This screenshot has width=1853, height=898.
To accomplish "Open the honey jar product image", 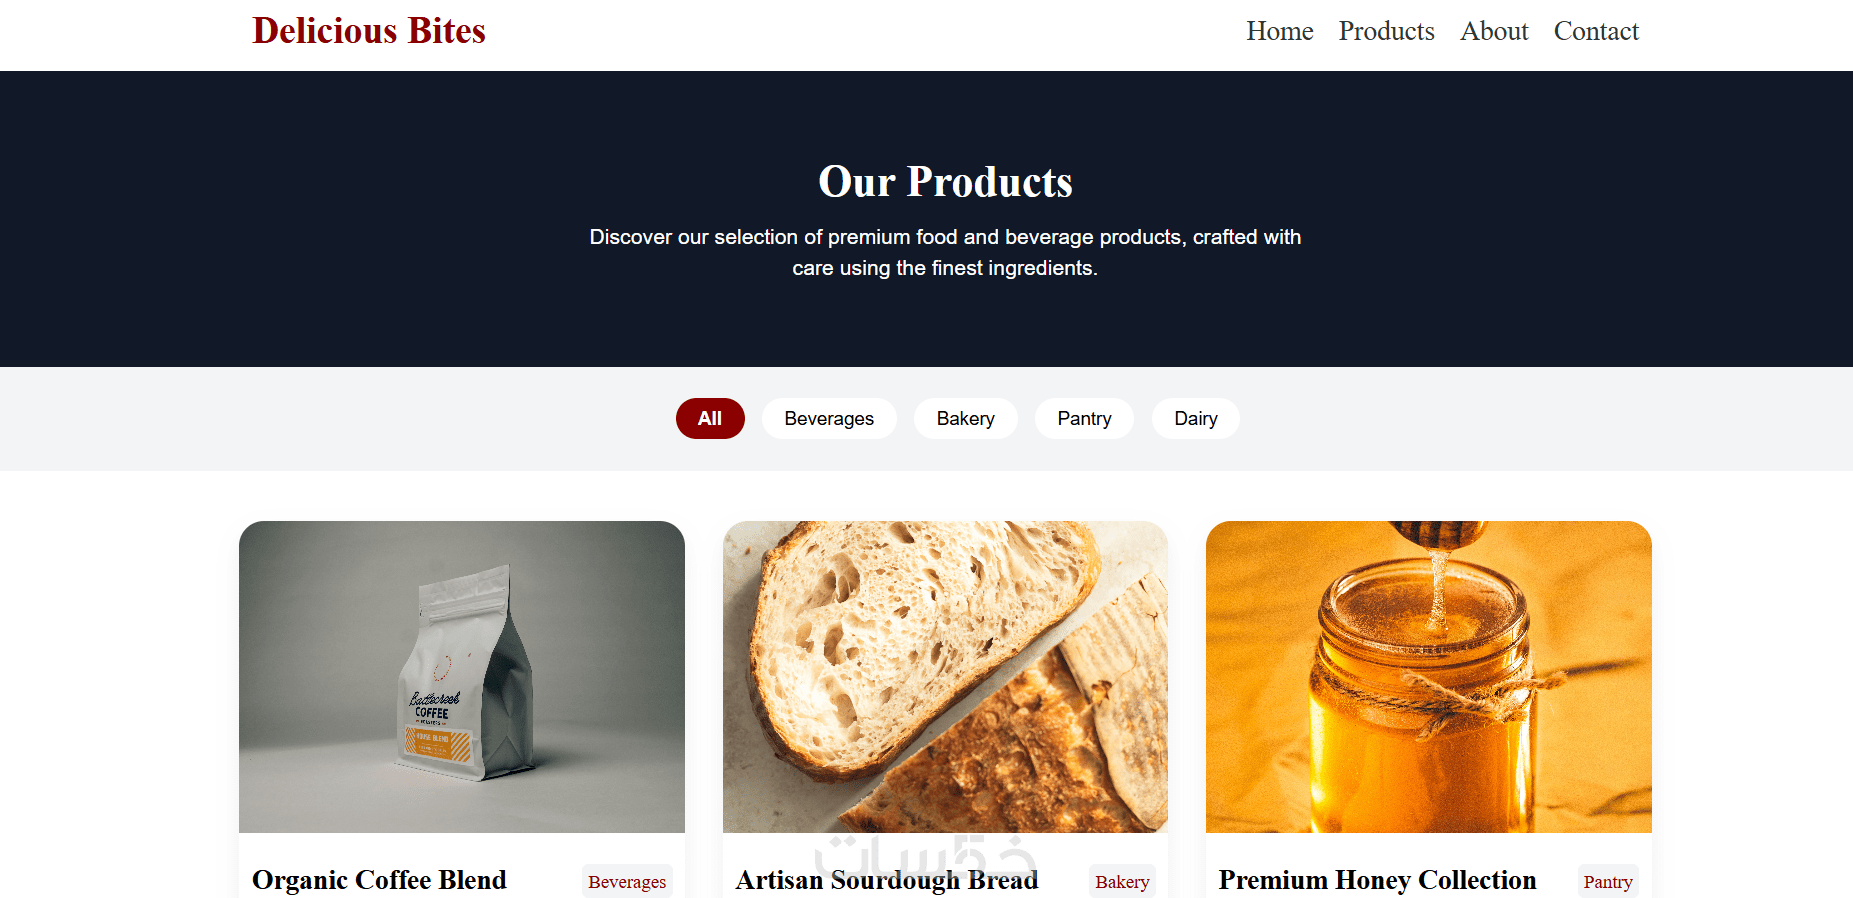I will (1428, 677).
